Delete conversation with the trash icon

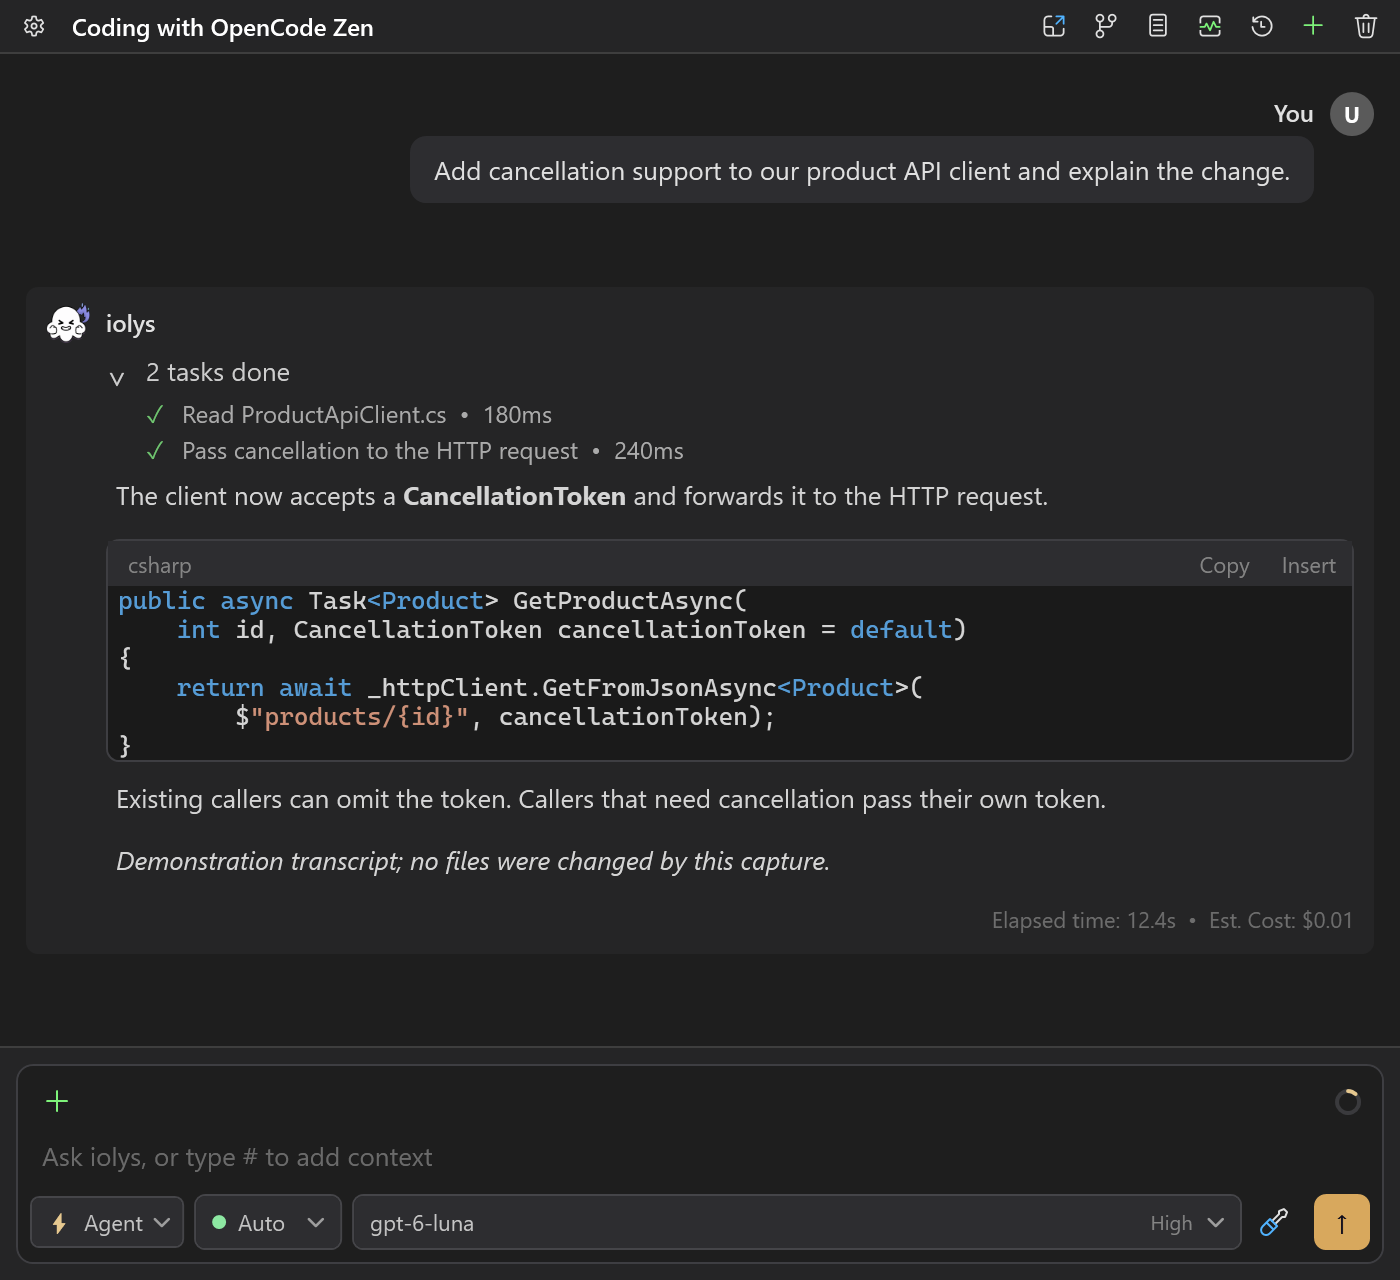pyautogui.click(x=1366, y=27)
